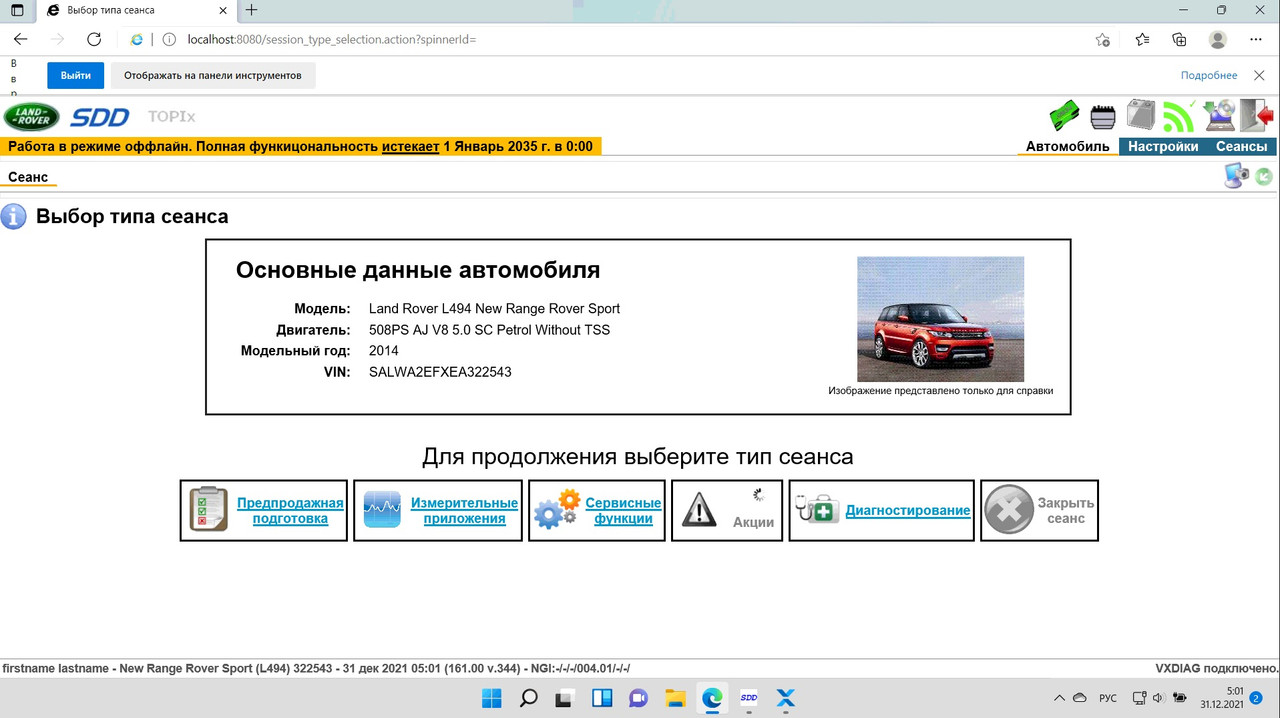Open the browser collections icon
The height and width of the screenshot is (718, 1280).
coord(1180,39)
